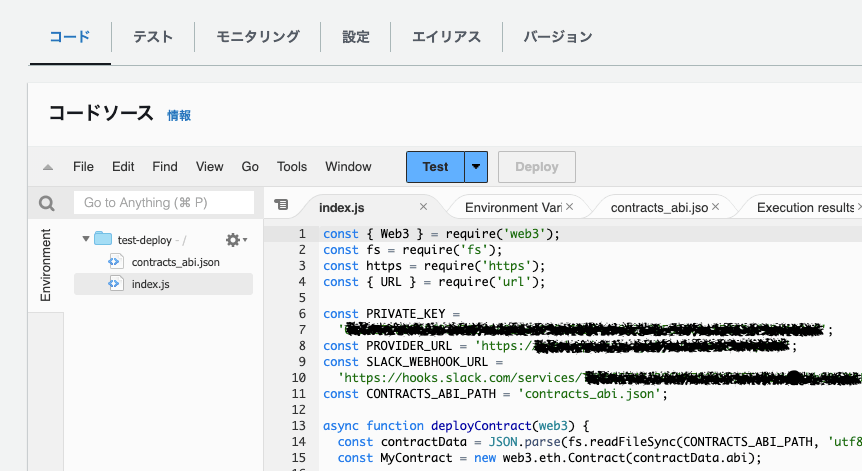Screen dimensions: 862x471
Task: Click the 'const PROVIDER_URL' code line
Action: pos(560,346)
